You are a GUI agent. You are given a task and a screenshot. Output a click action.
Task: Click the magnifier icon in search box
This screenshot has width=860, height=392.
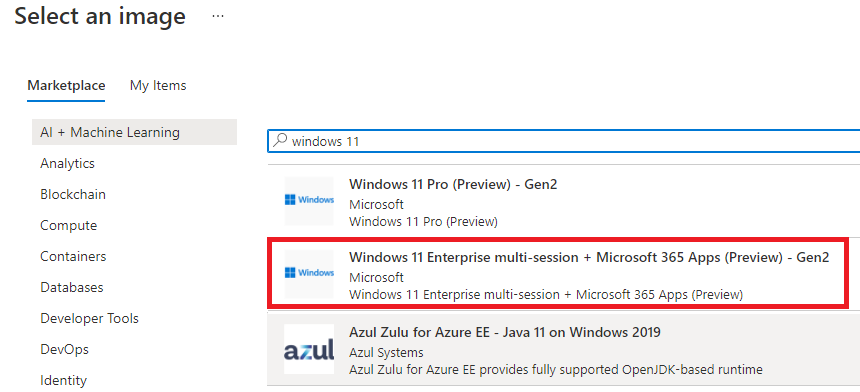click(x=280, y=141)
